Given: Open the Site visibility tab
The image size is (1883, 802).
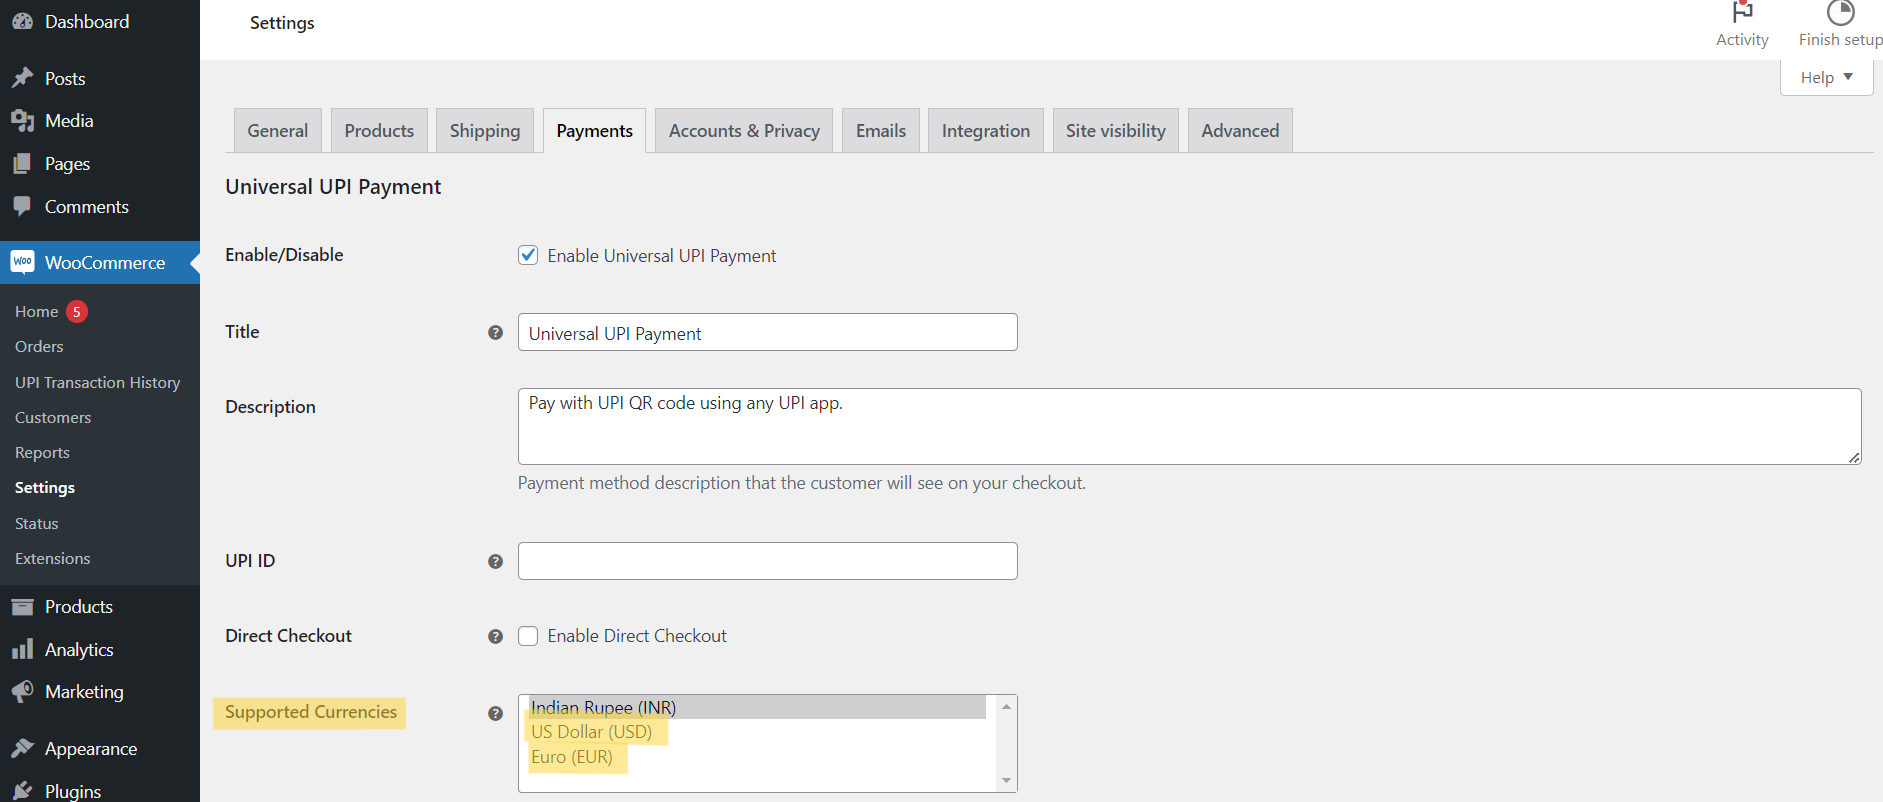Looking at the screenshot, I should pos(1116,131).
